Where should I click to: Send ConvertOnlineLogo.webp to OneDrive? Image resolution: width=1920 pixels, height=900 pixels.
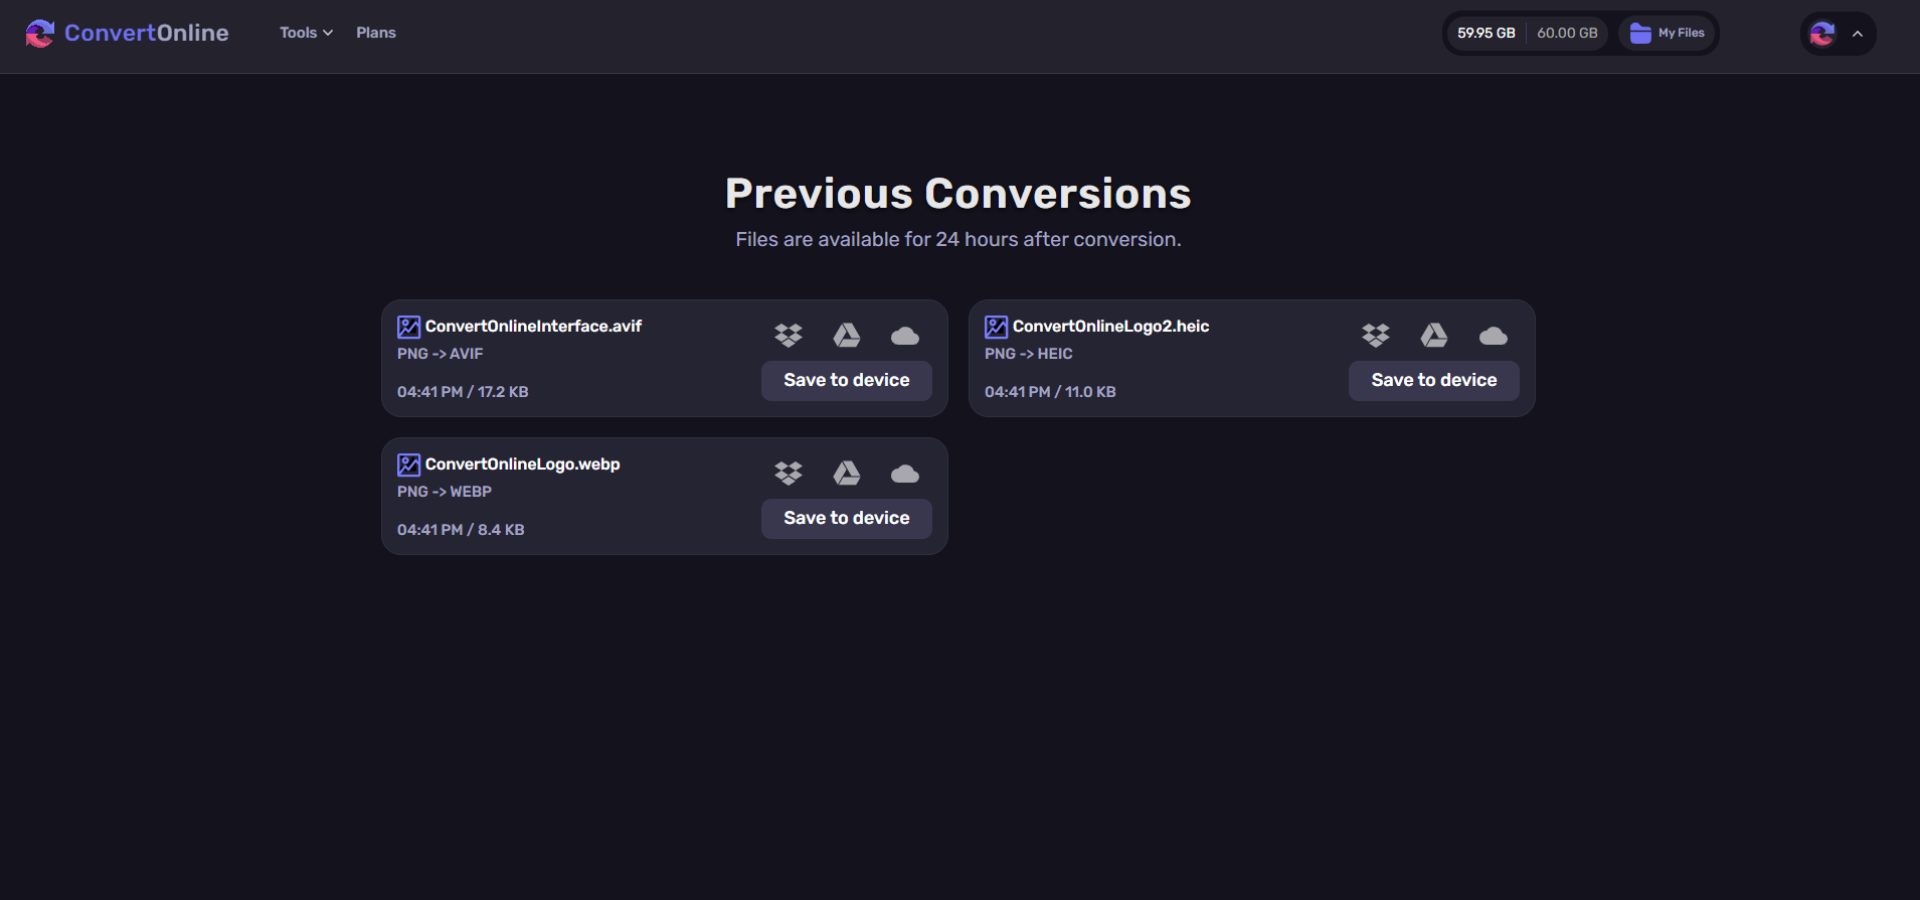coord(904,473)
